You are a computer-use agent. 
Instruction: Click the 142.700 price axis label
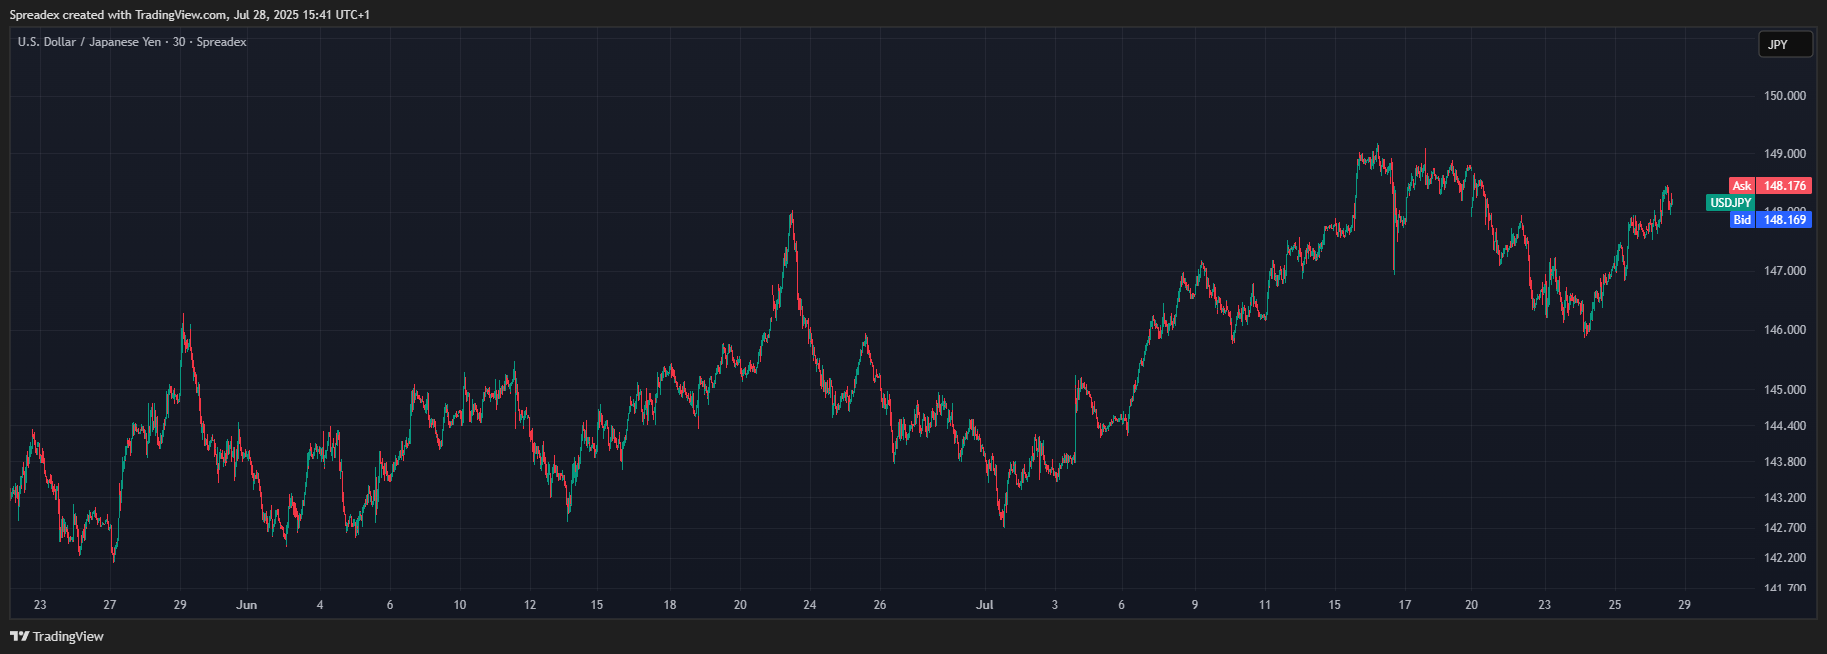point(1785,528)
